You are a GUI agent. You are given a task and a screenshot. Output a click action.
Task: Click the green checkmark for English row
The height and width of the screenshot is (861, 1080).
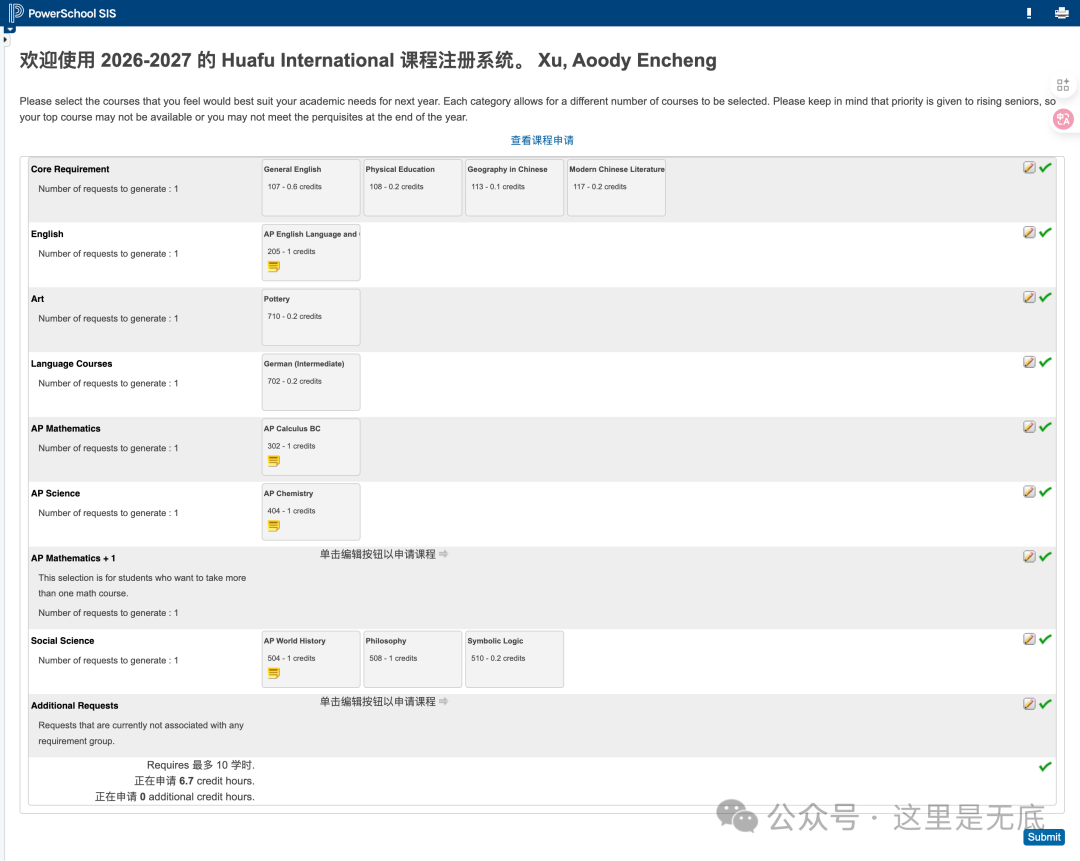tap(1045, 233)
